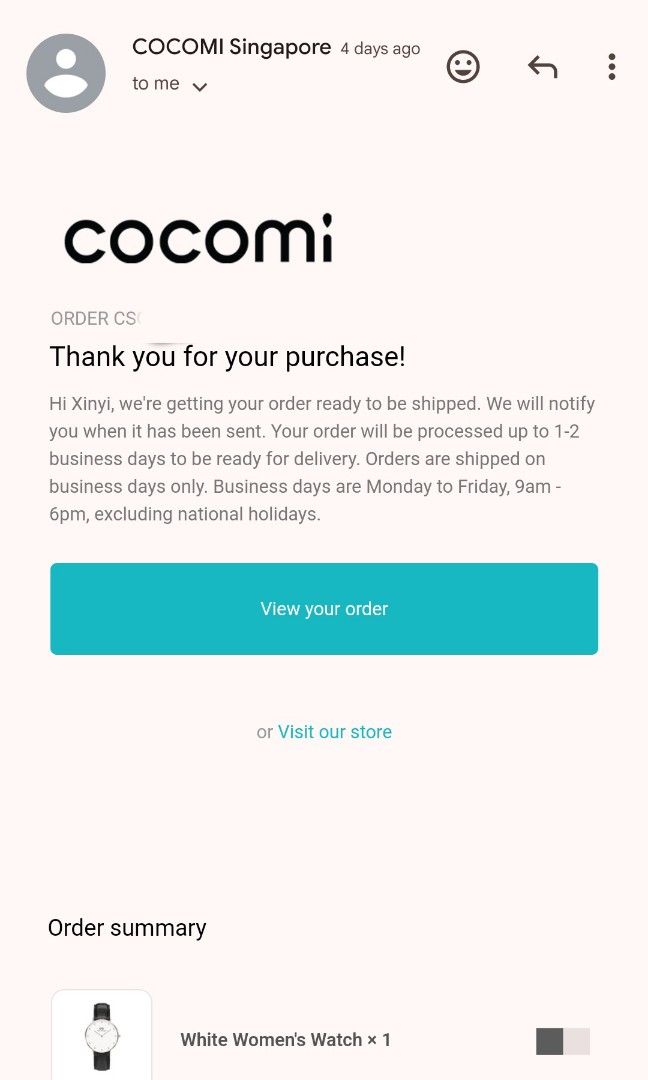The image size is (648, 1080).
Task: Open the three-dot more options menu
Action: point(612,67)
